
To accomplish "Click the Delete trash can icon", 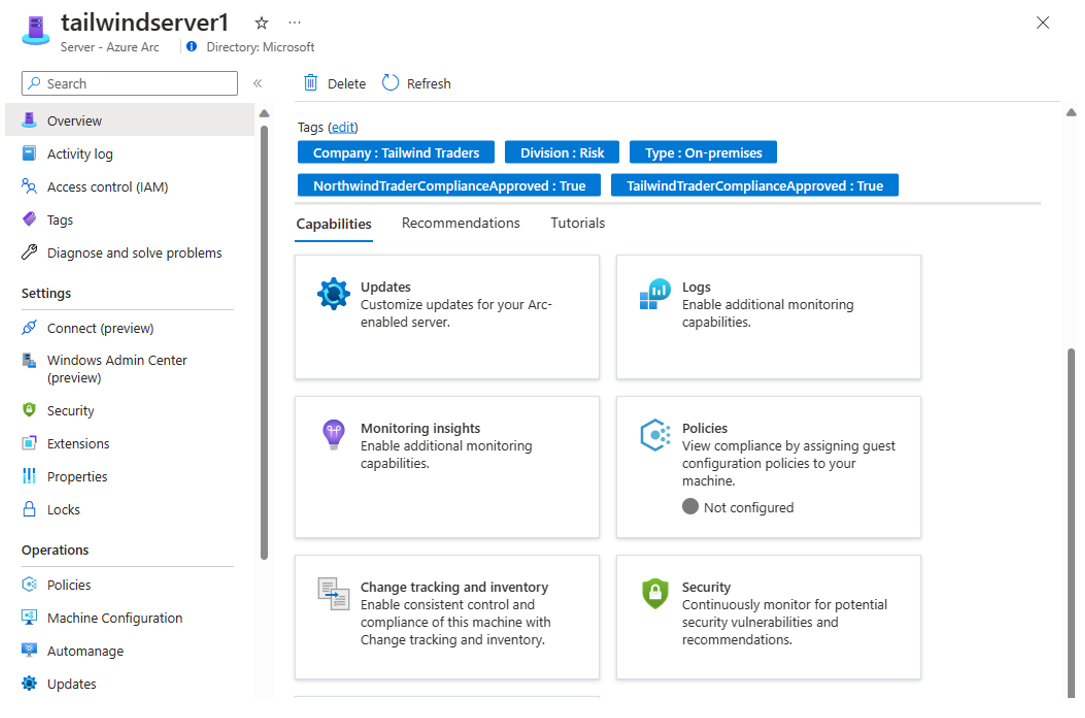I will click(311, 83).
